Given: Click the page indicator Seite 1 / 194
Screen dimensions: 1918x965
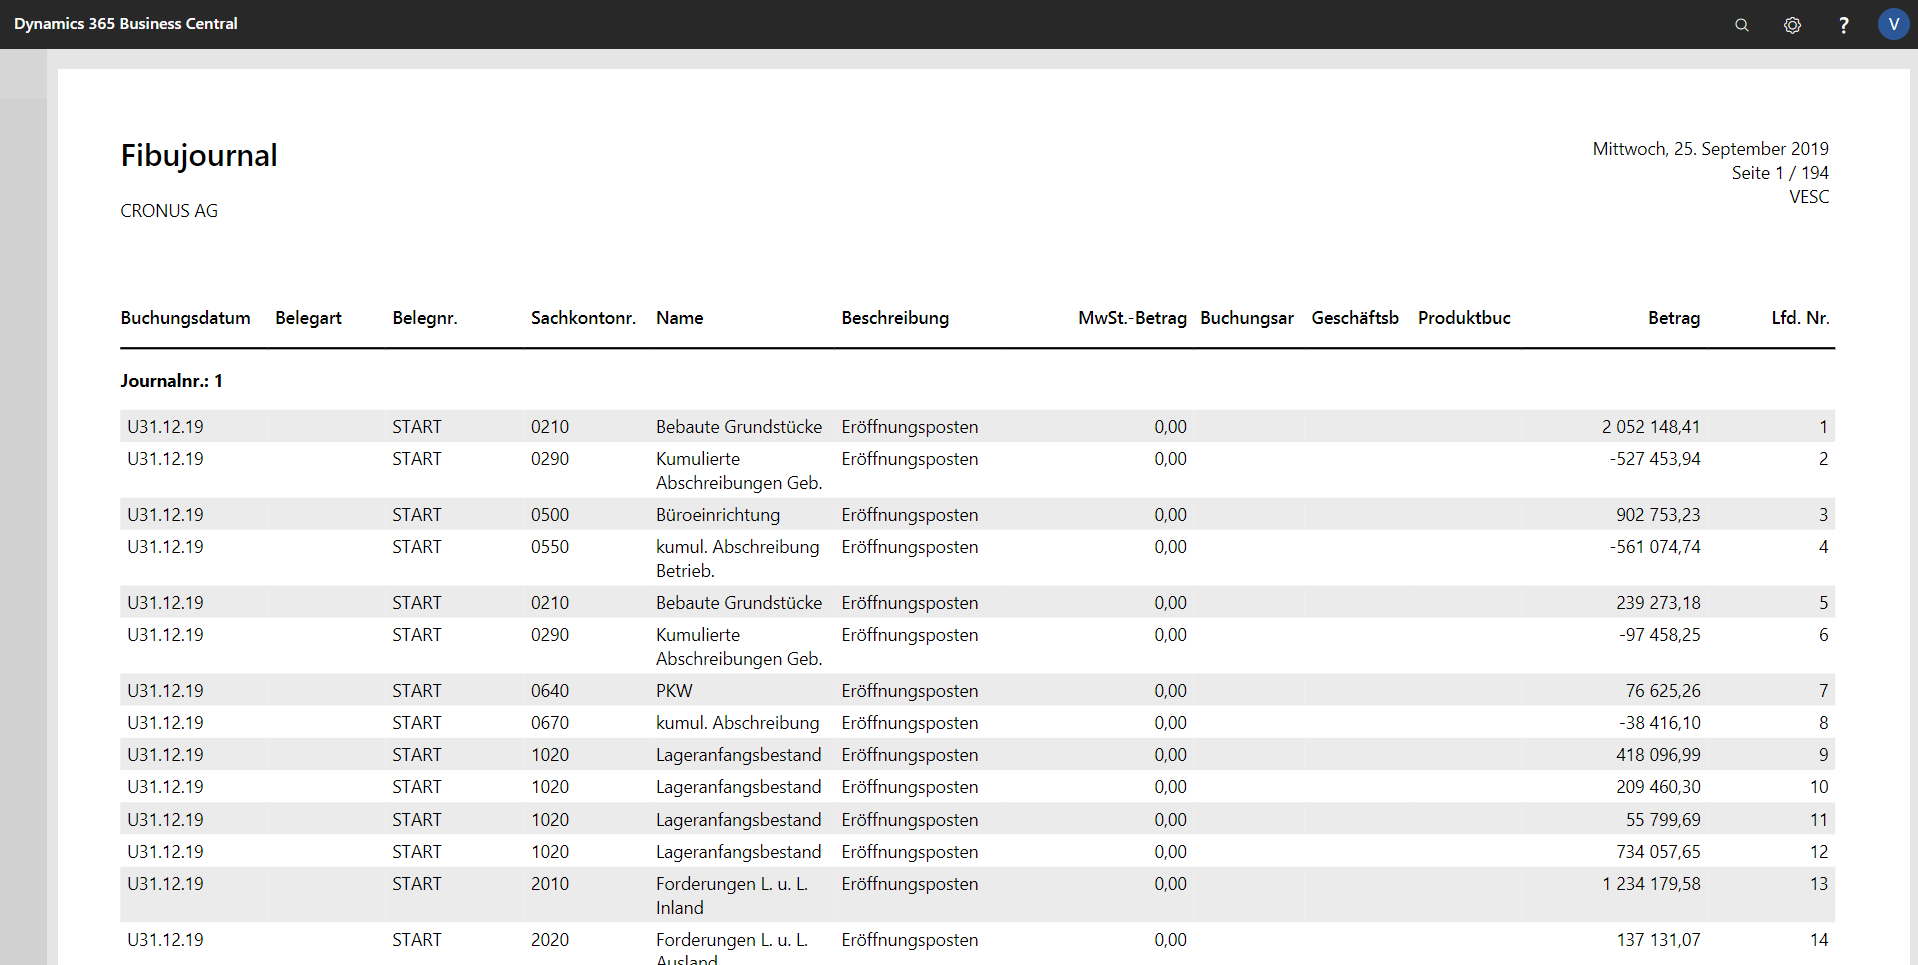Looking at the screenshot, I should click(x=1780, y=173).
